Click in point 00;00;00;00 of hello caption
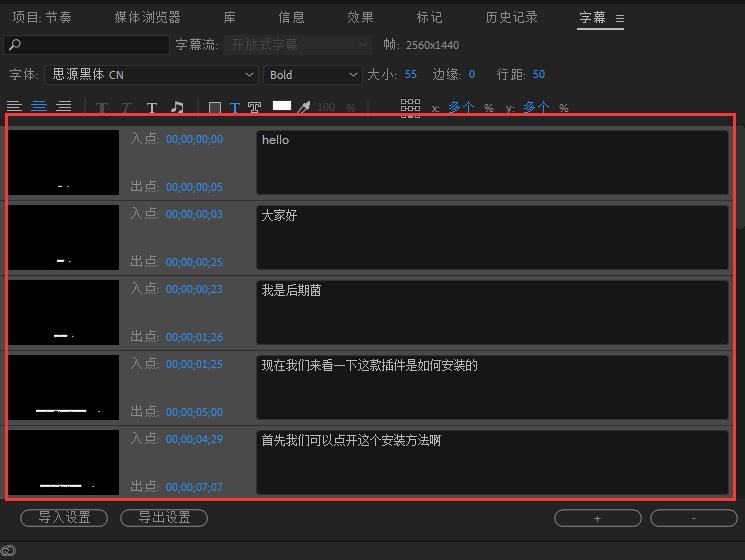The width and height of the screenshot is (745, 560). click(194, 139)
